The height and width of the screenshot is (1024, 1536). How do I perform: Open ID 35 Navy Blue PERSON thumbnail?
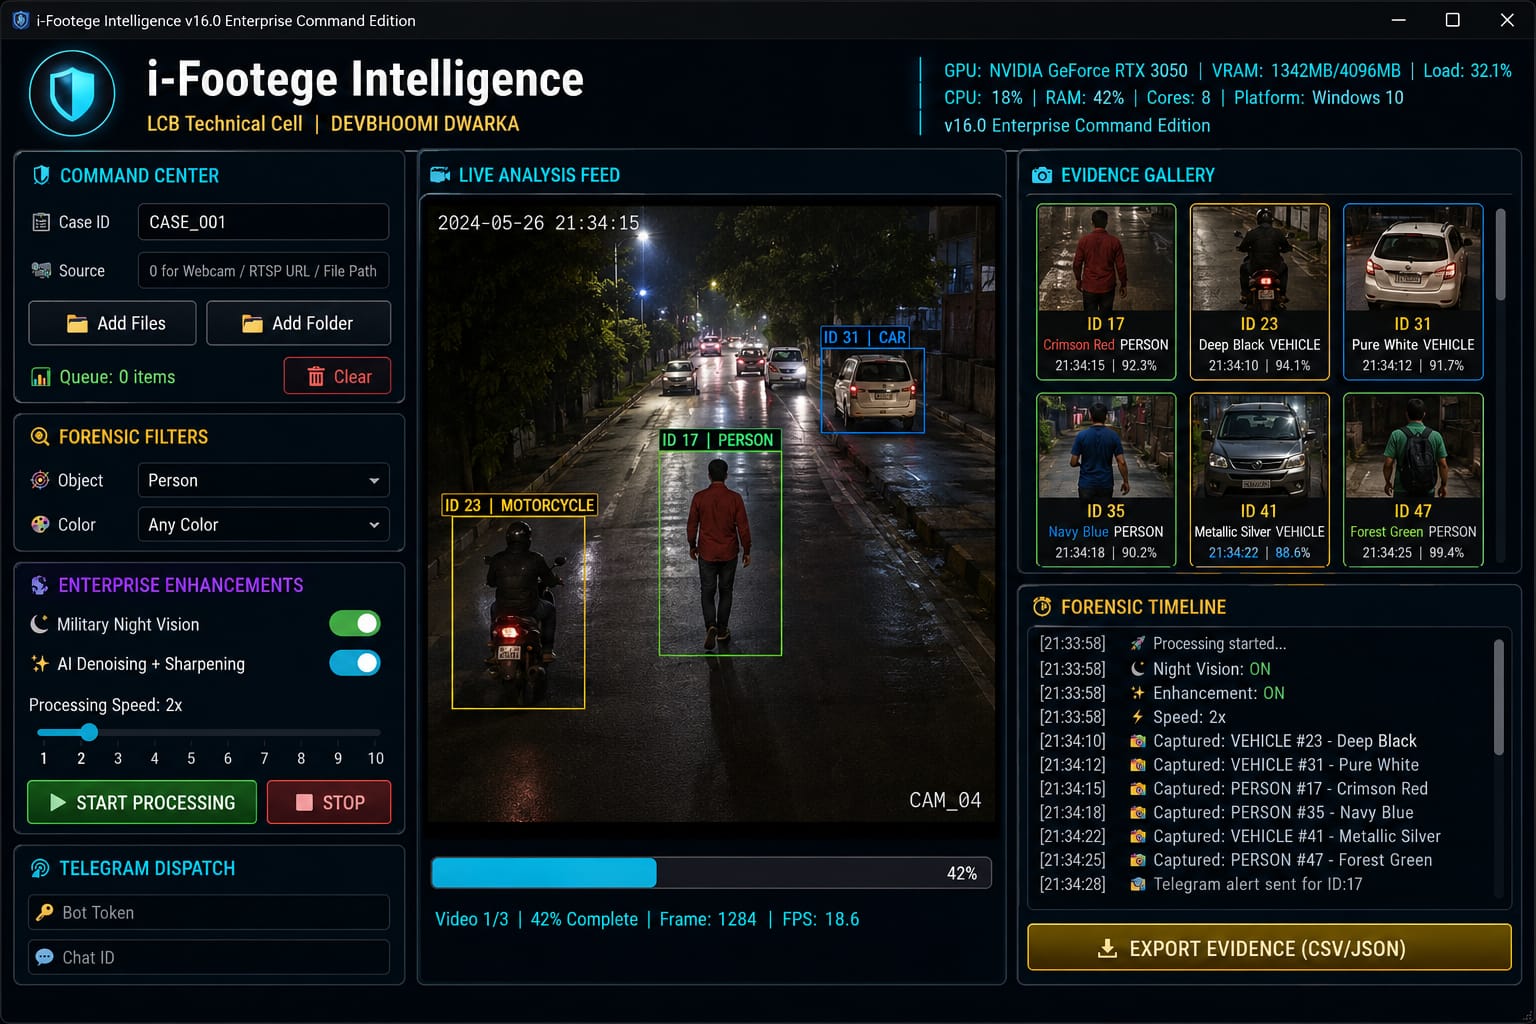tap(1106, 480)
